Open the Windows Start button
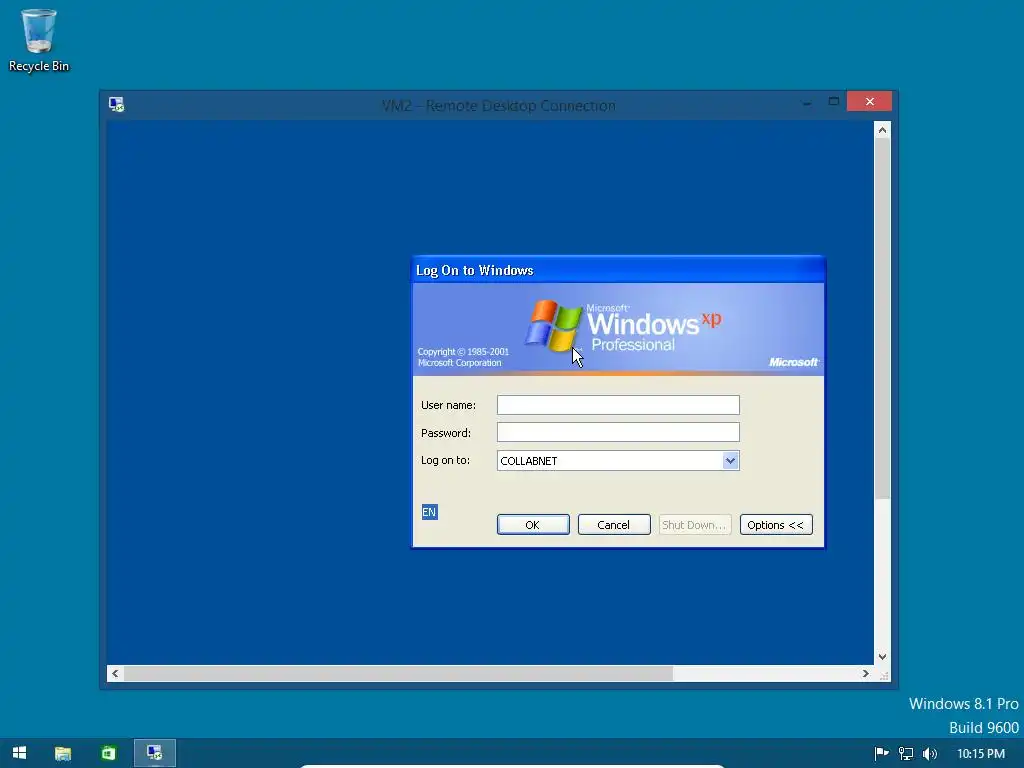 [x=20, y=753]
